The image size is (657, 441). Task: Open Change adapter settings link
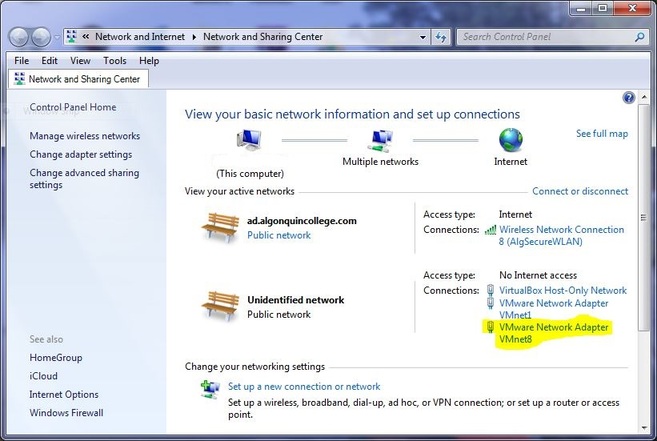tap(81, 155)
